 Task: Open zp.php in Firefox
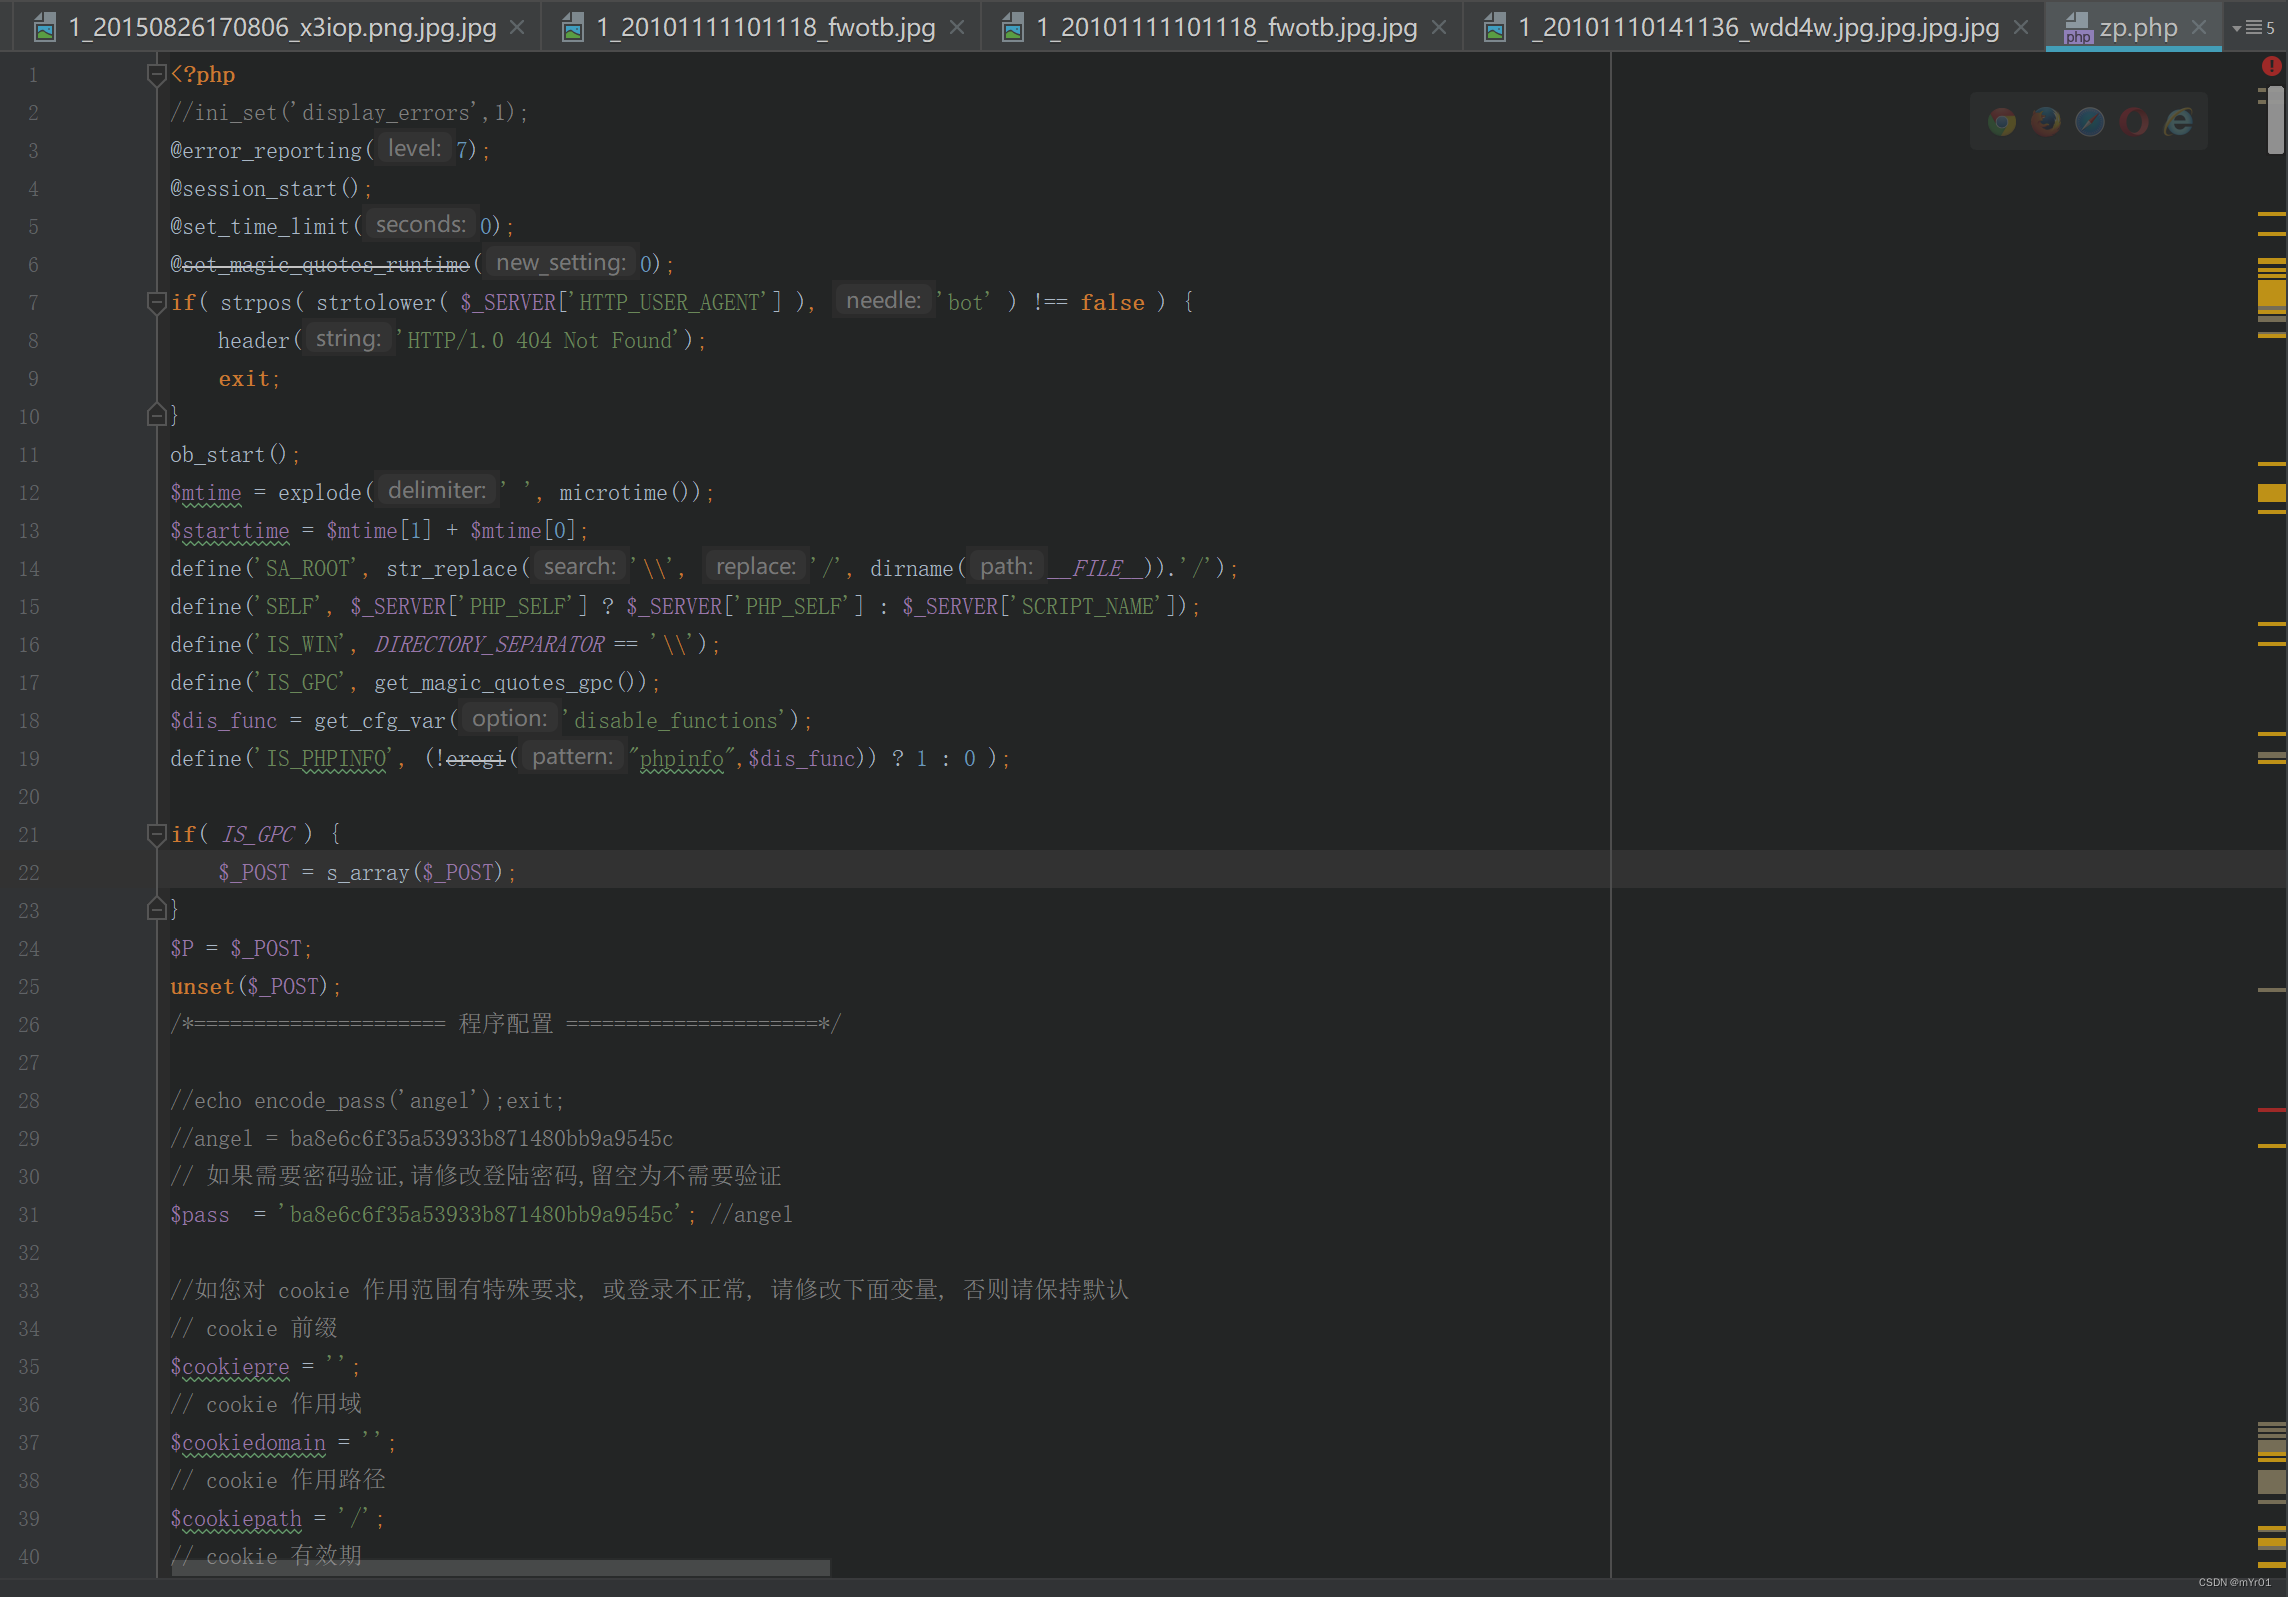[2046, 122]
